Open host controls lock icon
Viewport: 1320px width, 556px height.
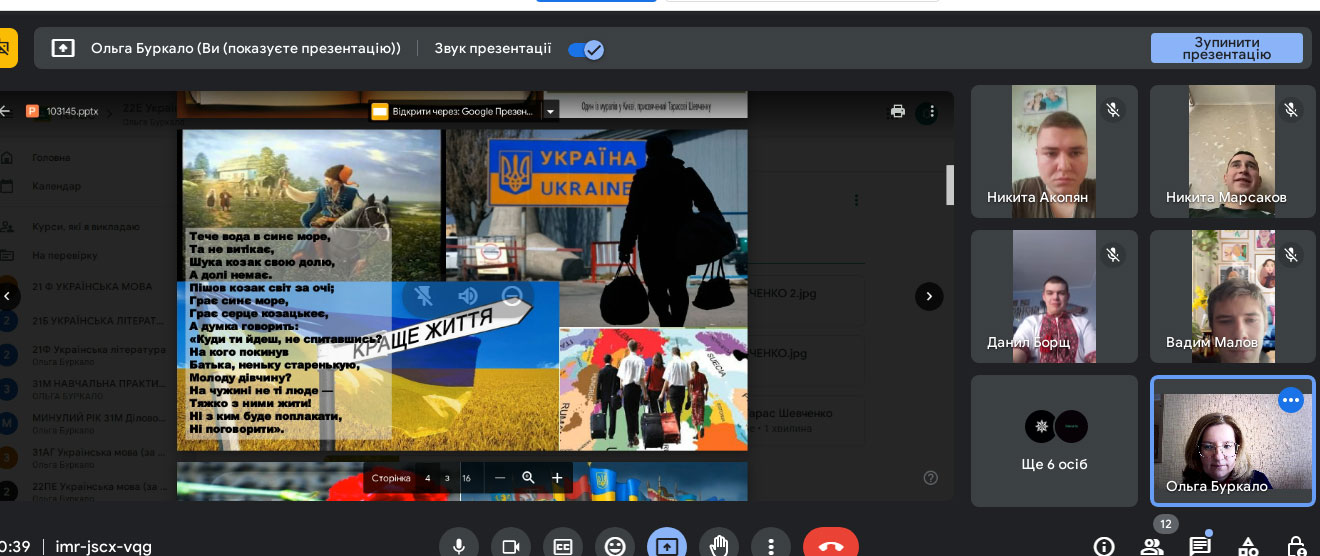(1296, 546)
